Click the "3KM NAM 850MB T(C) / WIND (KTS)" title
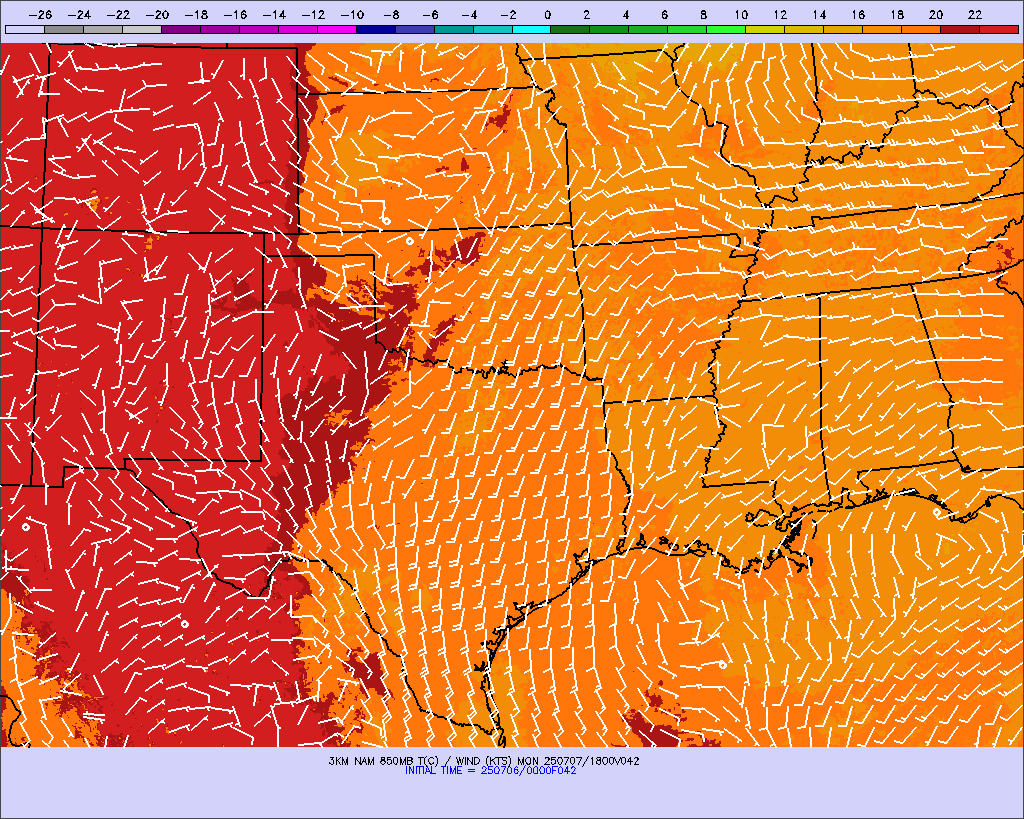 click(x=421, y=761)
